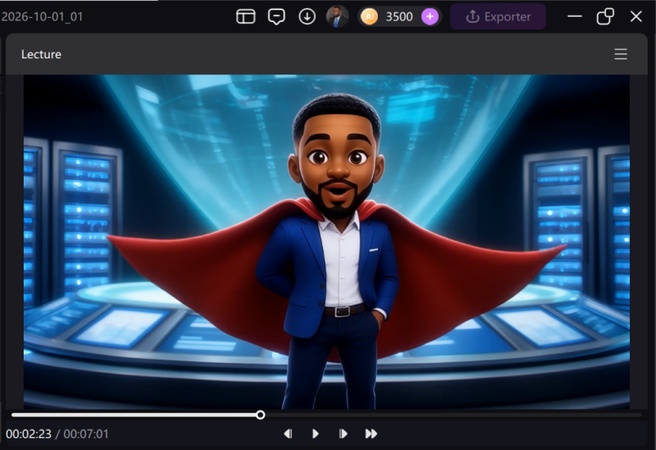Viewport: 656px width, 450px height.
Task: Close the application window
Action: (x=636, y=17)
